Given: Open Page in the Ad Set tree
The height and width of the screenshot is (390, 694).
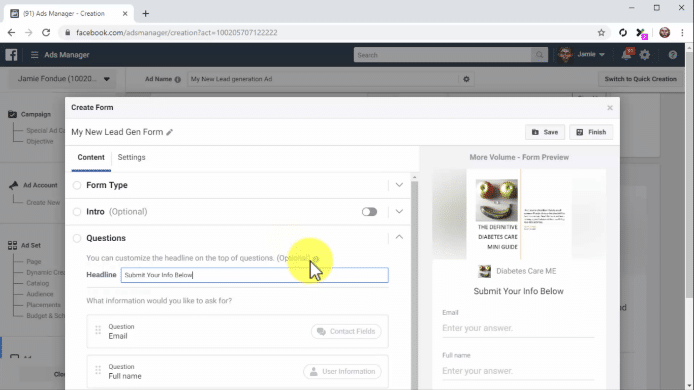Looking at the screenshot, I should tap(34, 262).
